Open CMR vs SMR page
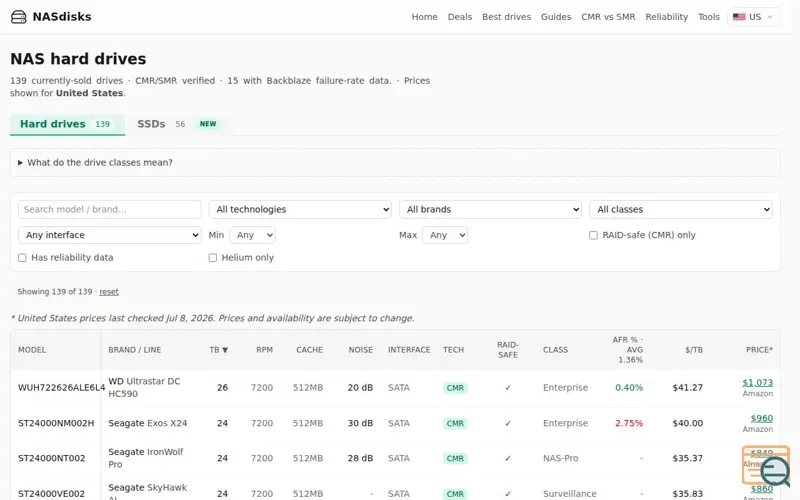800x500 pixels. (x=608, y=17)
